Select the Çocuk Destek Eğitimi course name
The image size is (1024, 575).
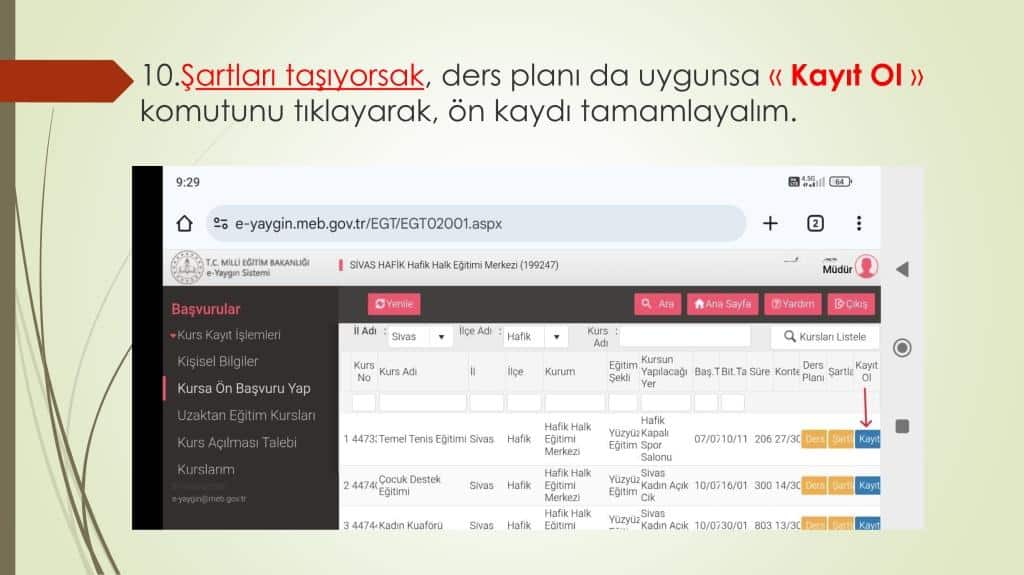(409, 485)
